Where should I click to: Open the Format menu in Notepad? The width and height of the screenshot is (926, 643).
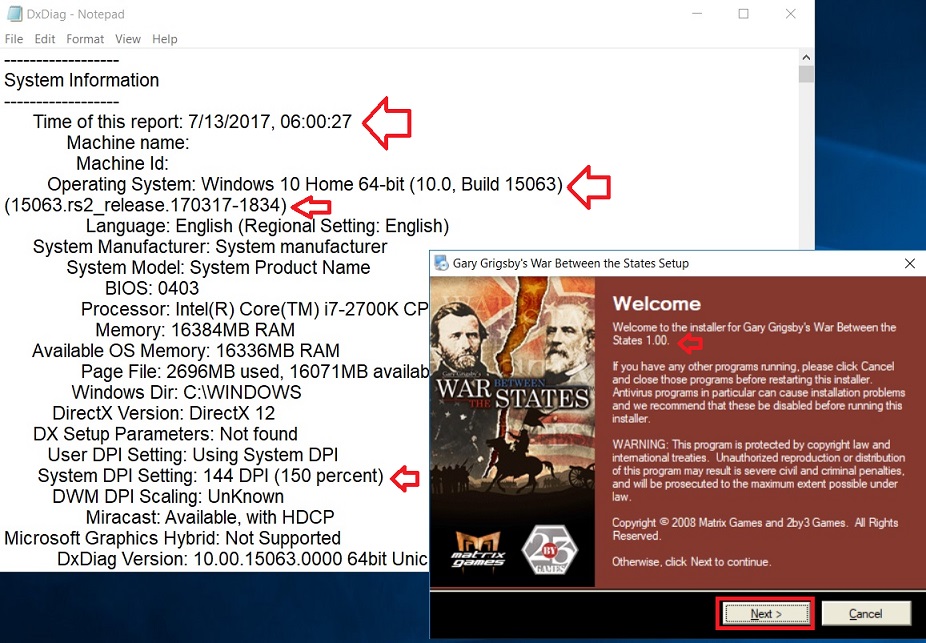tap(85, 39)
